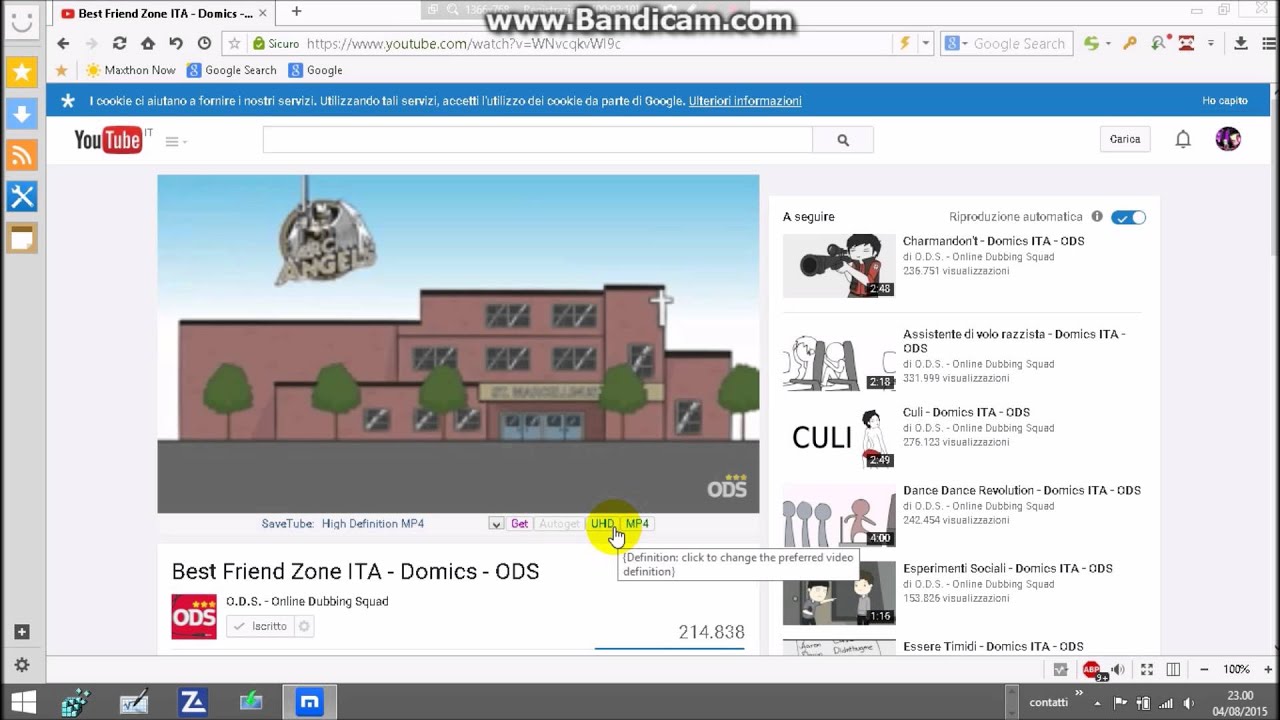Go back to previous page
The image size is (1280, 720).
pyautogui.click(x=63, y=43)
